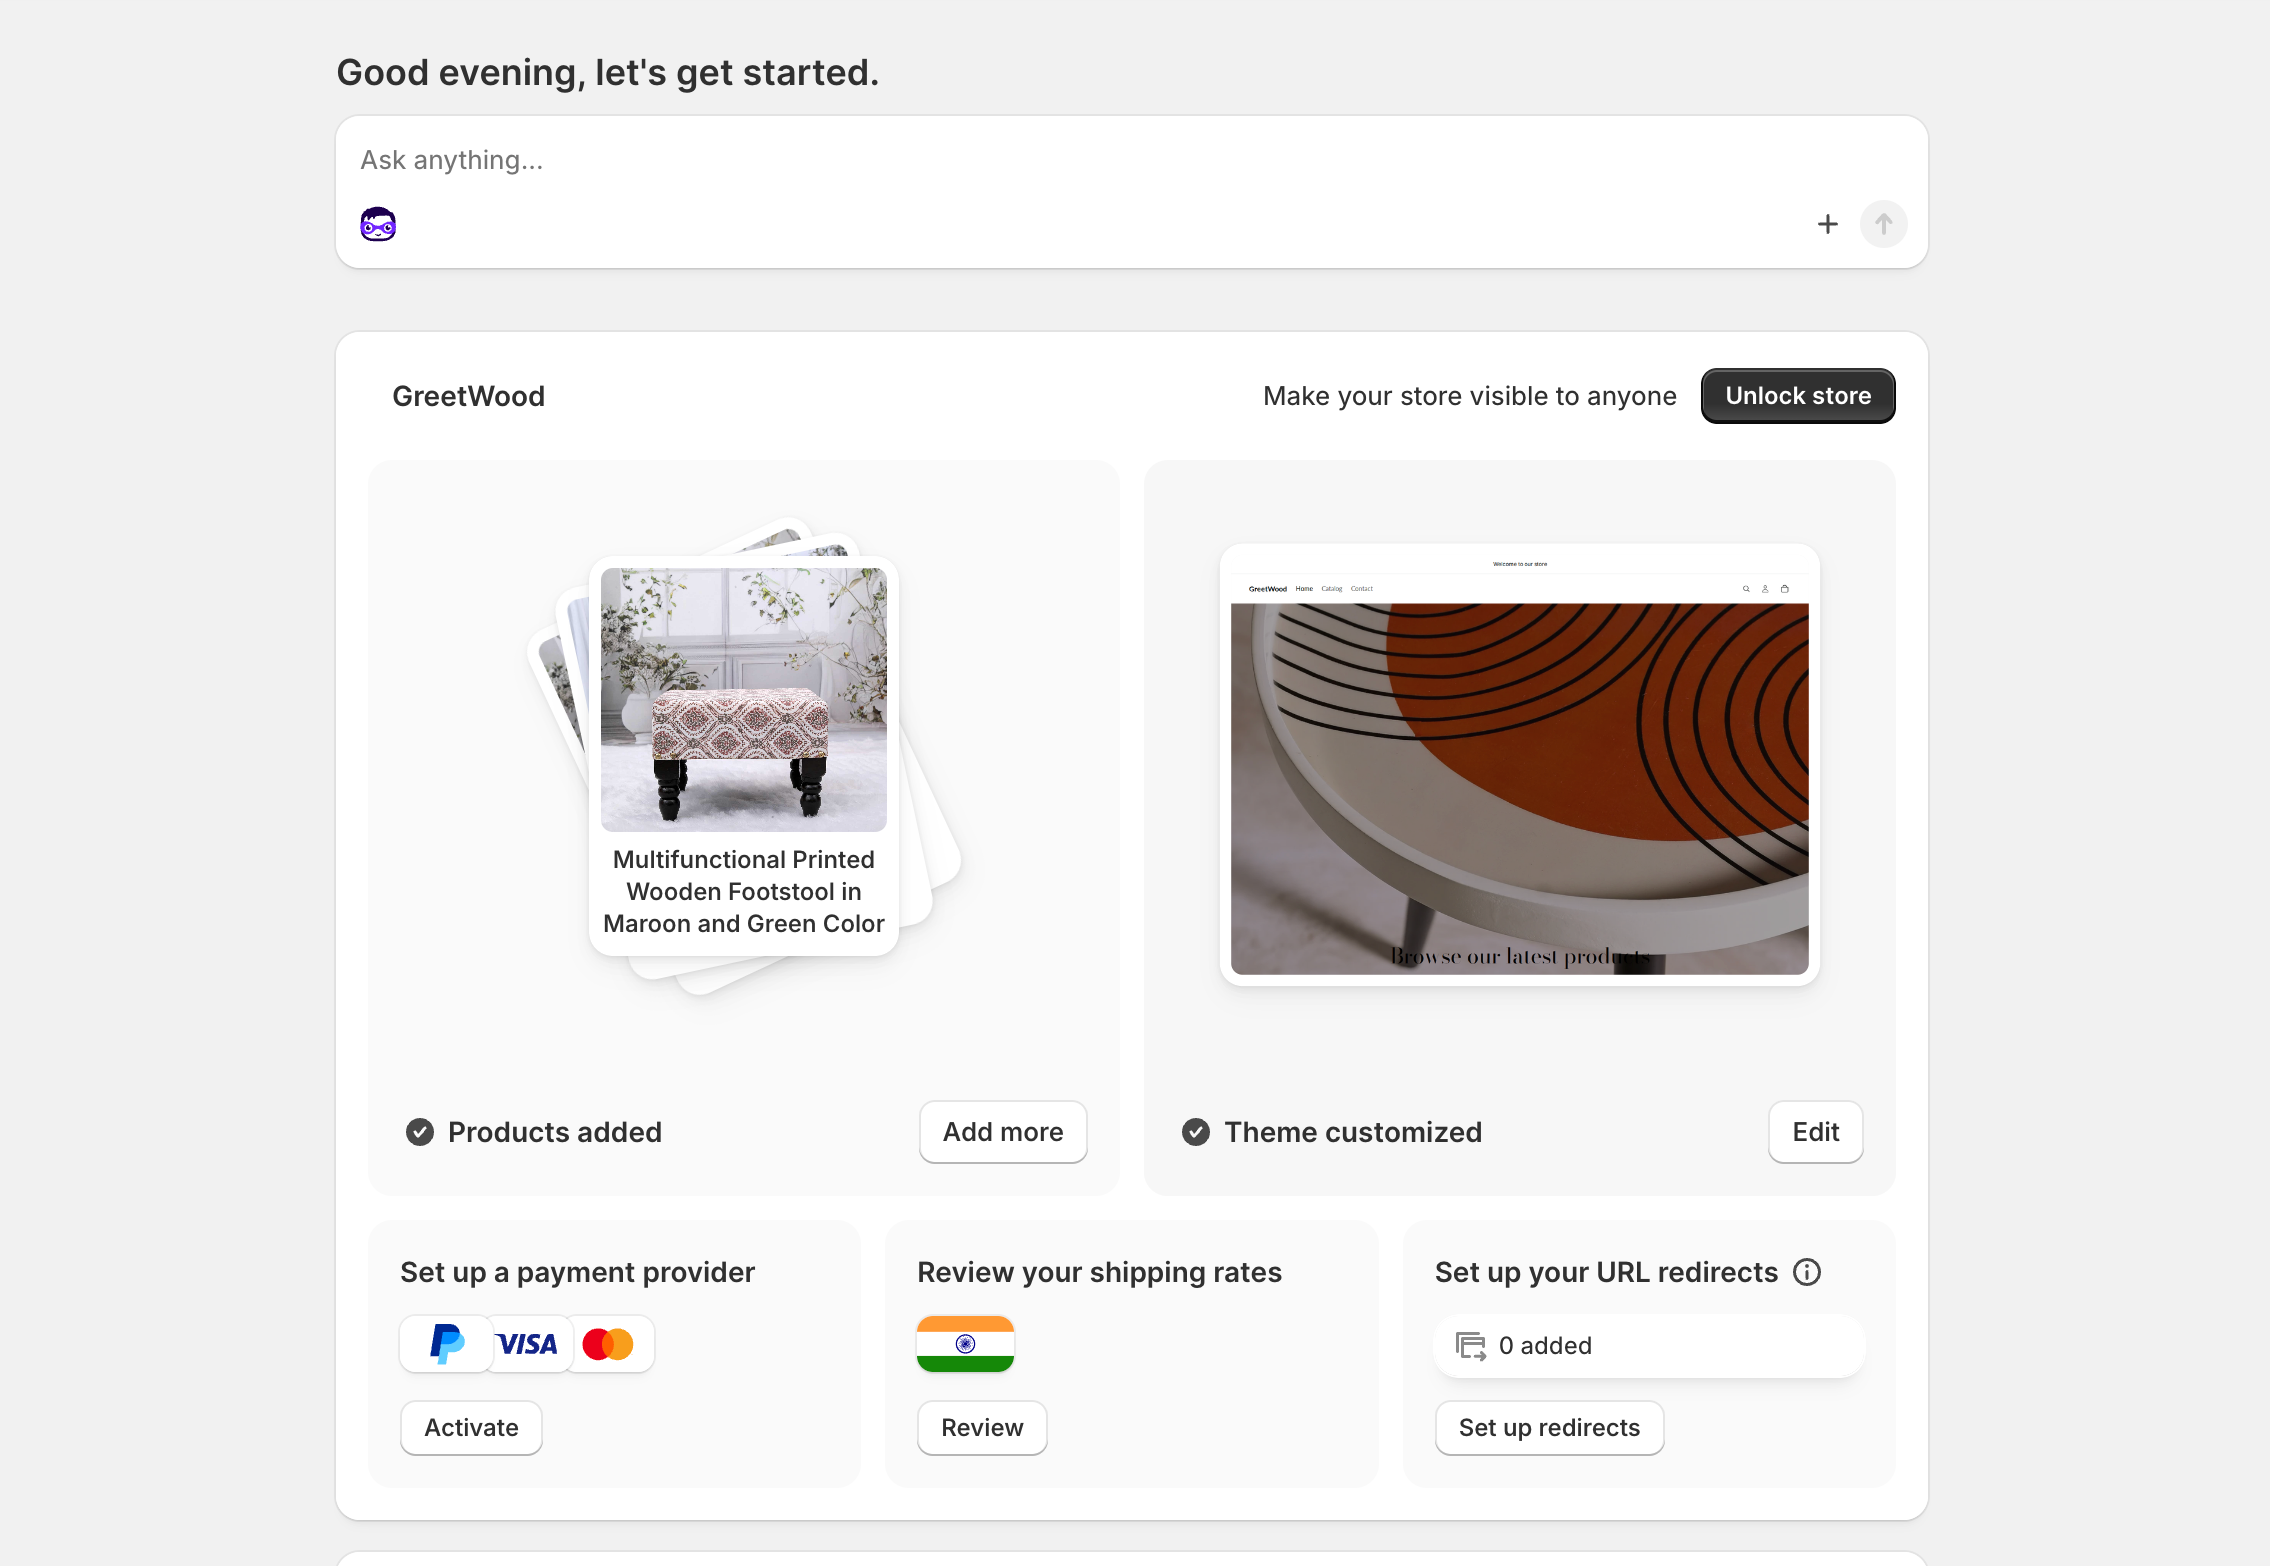Click the plus icon to add content to your question
Viewport: 2270px width, 1566px height.
click(x=1827, y=223)
